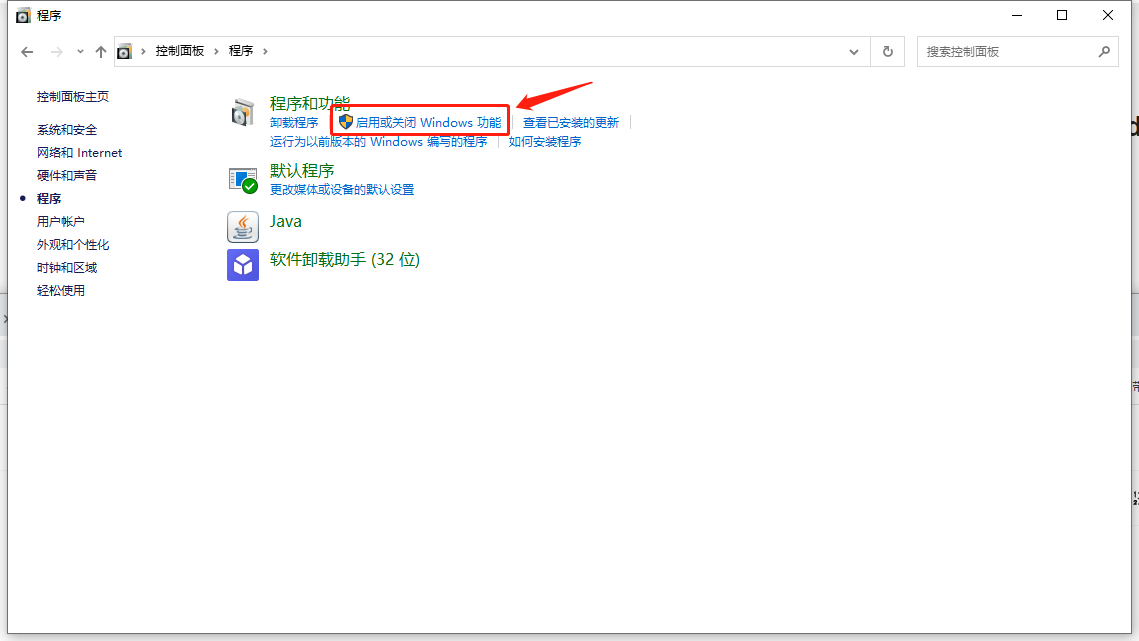This screenshot has height=641, width=1139.
Task: Click the Programs and Features icon
Action: [x=243, y=113]
